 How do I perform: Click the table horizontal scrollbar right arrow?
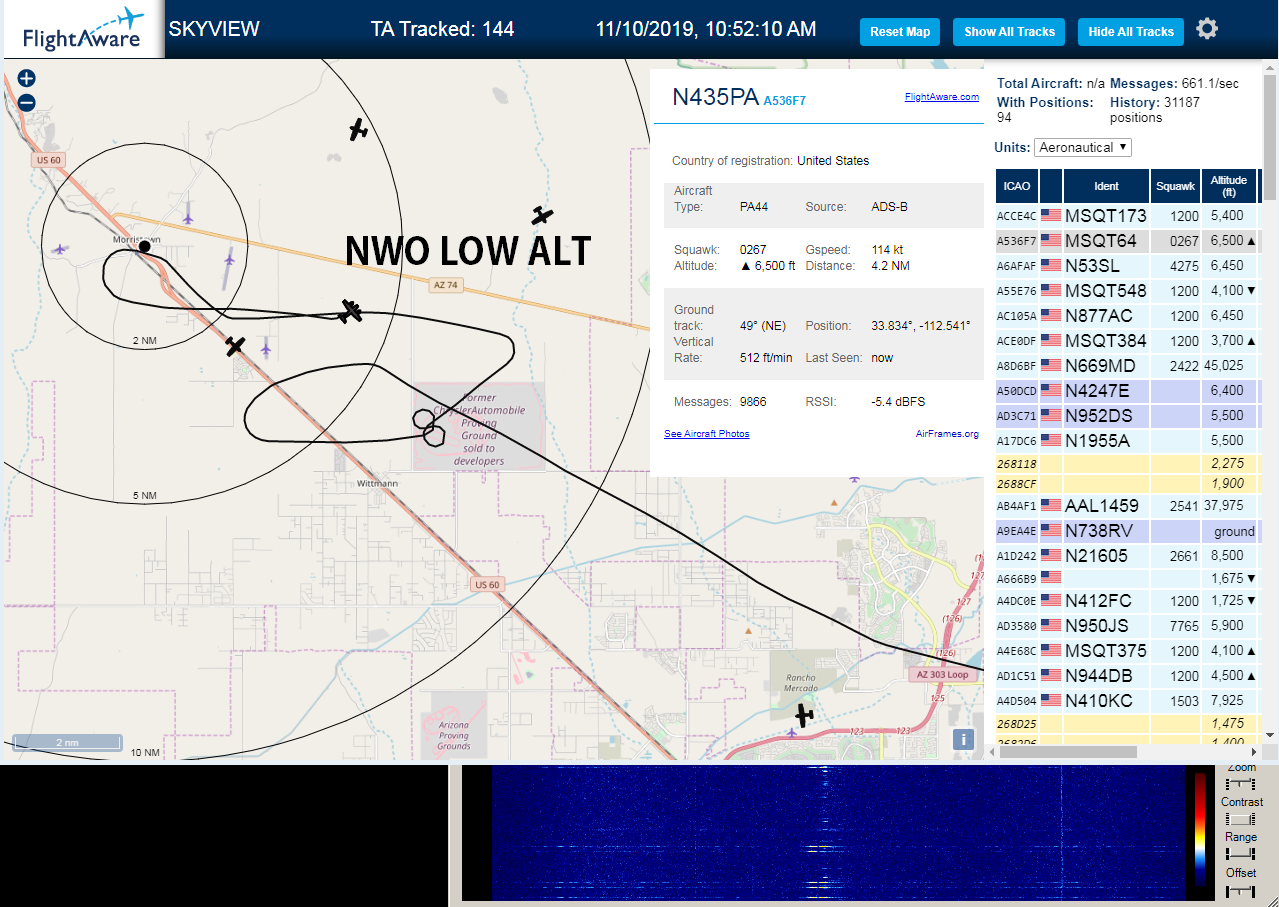click(1255, 751)
